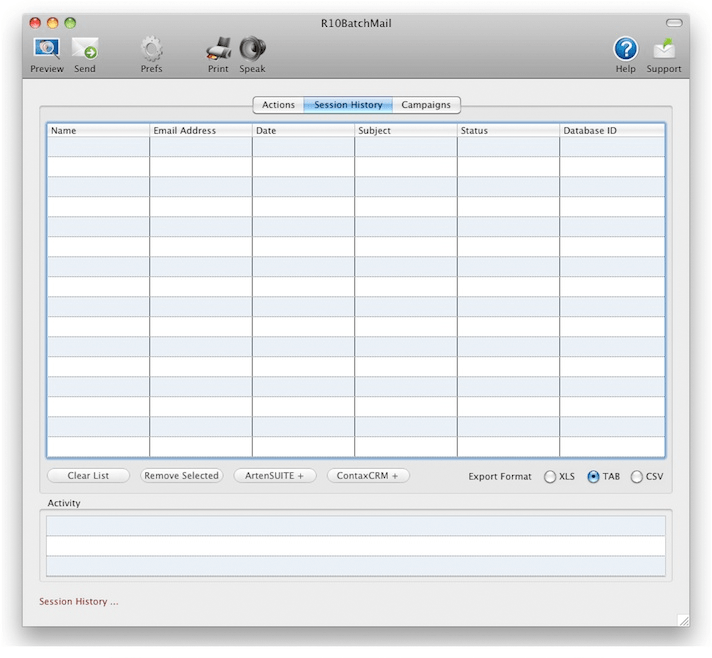Select TAB export format

(x=593, y=476)
